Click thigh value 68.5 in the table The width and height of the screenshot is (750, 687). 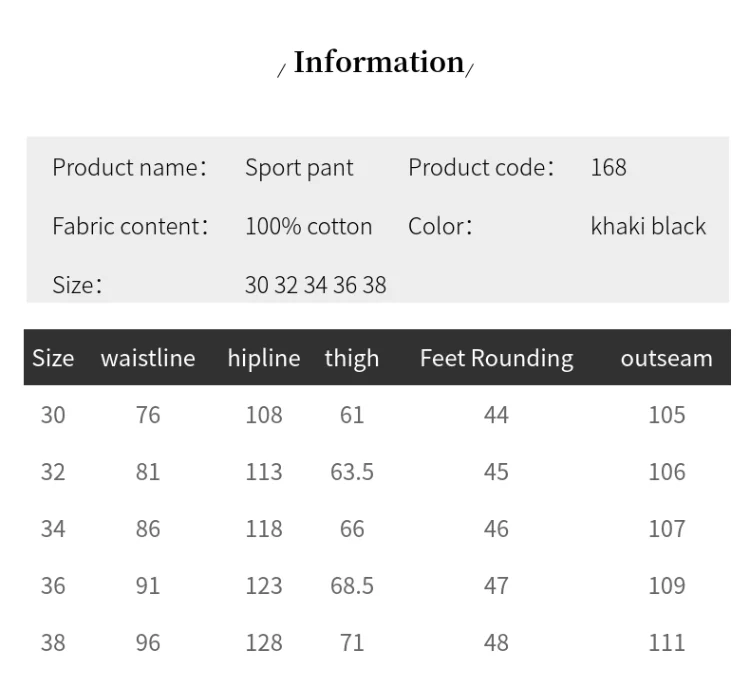[x=352, y=585]
